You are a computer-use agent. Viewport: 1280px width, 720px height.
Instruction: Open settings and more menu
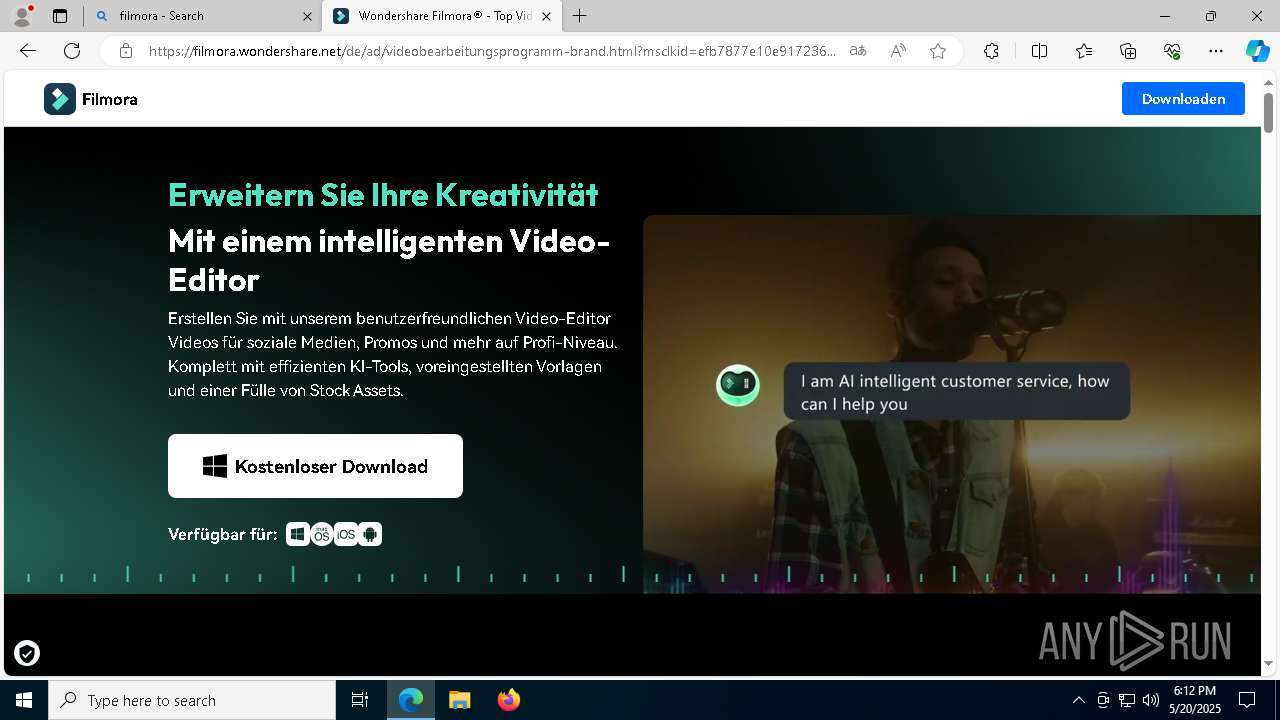pyautogui.click(x=1216, y=51)
